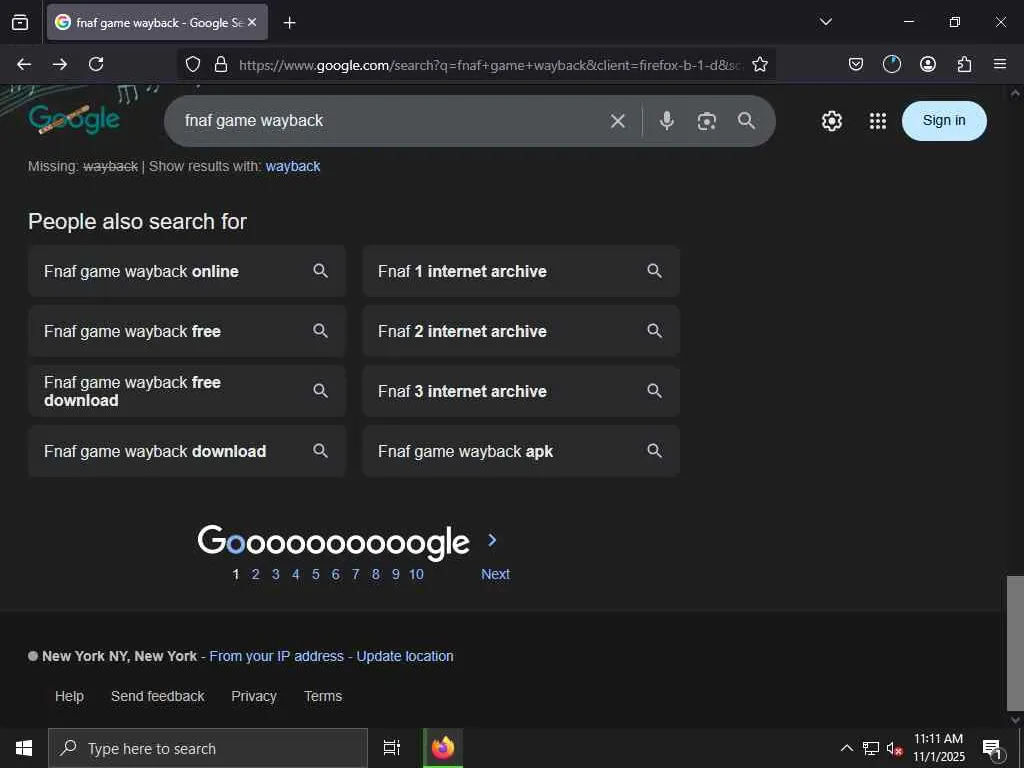The width and height of the screenshot is (1024, 768).
Task: Open Firefox account icon
Action: pyautogui.click(x=927, y=64)
